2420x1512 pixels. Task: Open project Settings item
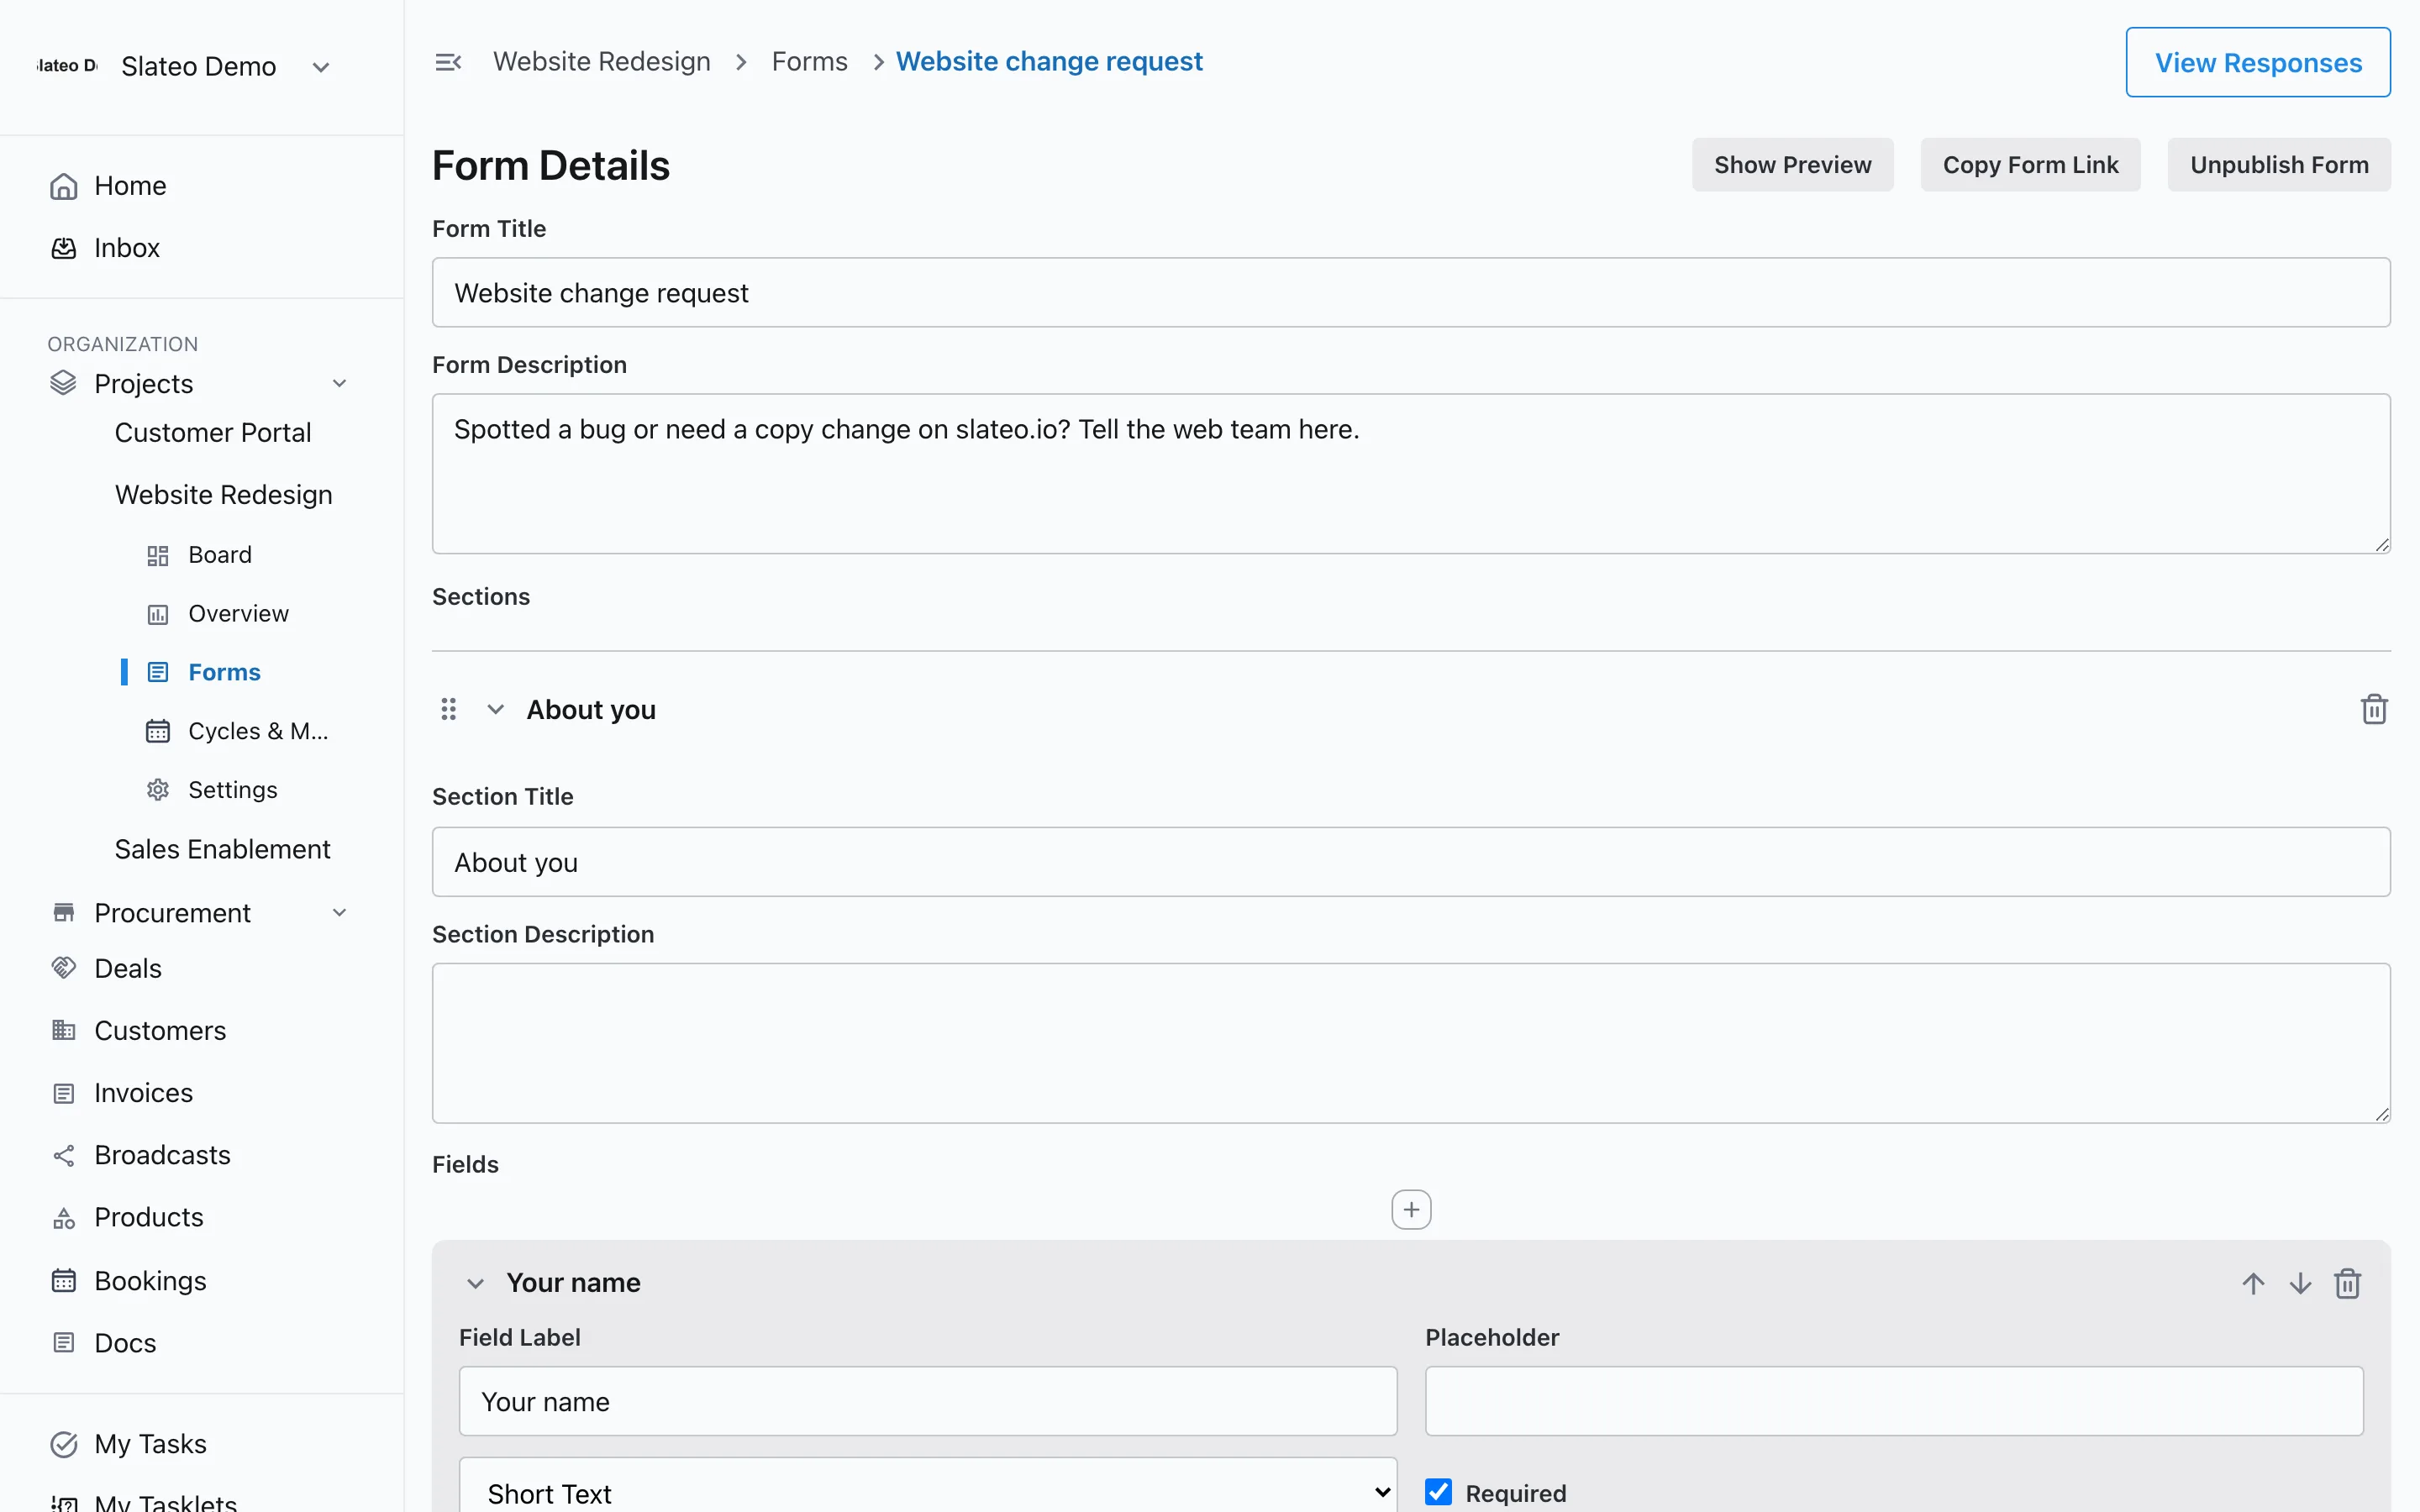pyautogui.click(x=233, y=790)
